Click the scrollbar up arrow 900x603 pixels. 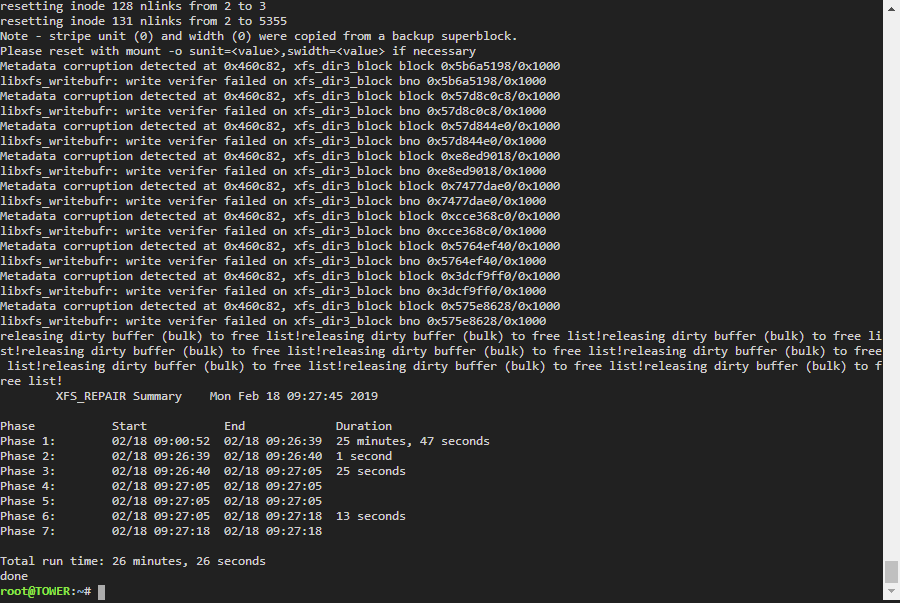(x=891, y=9)
